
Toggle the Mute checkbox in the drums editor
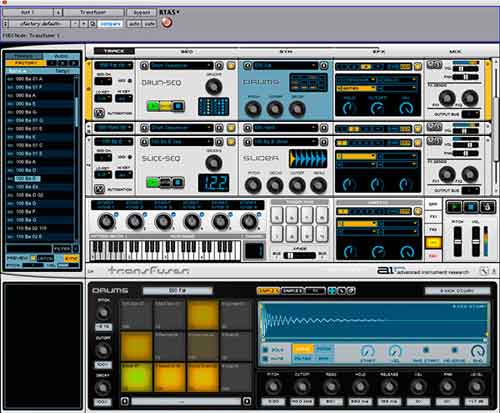[266, 359]
